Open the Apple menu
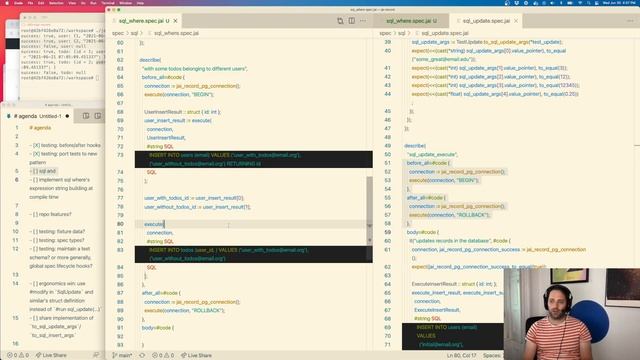The image size is (640, 360). [x=7, y=3]
